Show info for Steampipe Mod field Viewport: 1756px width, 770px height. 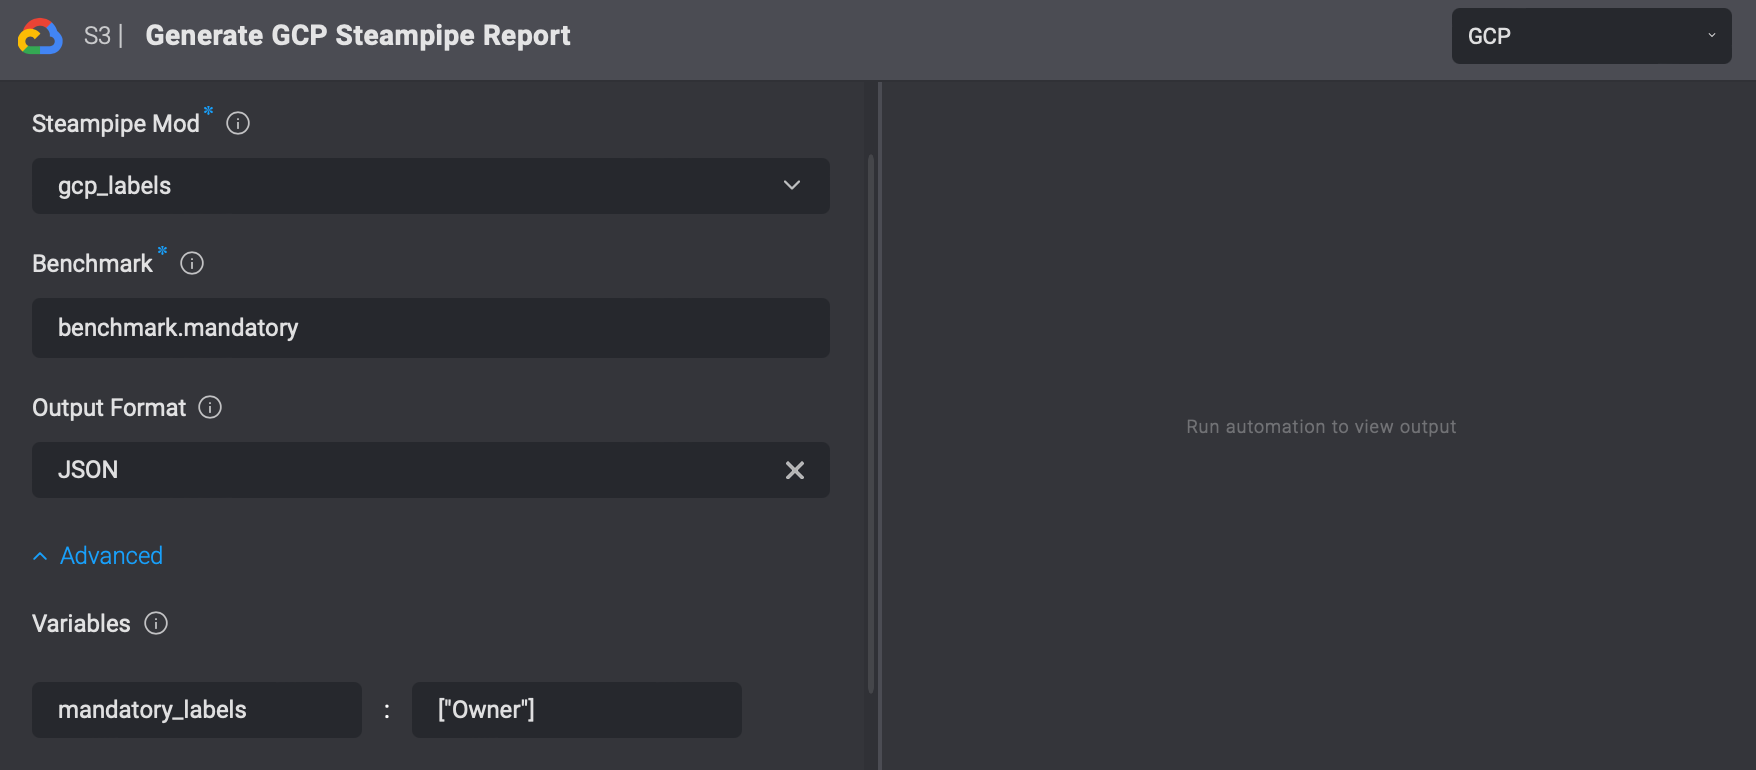pyautogui.click(x=238, y=123)
